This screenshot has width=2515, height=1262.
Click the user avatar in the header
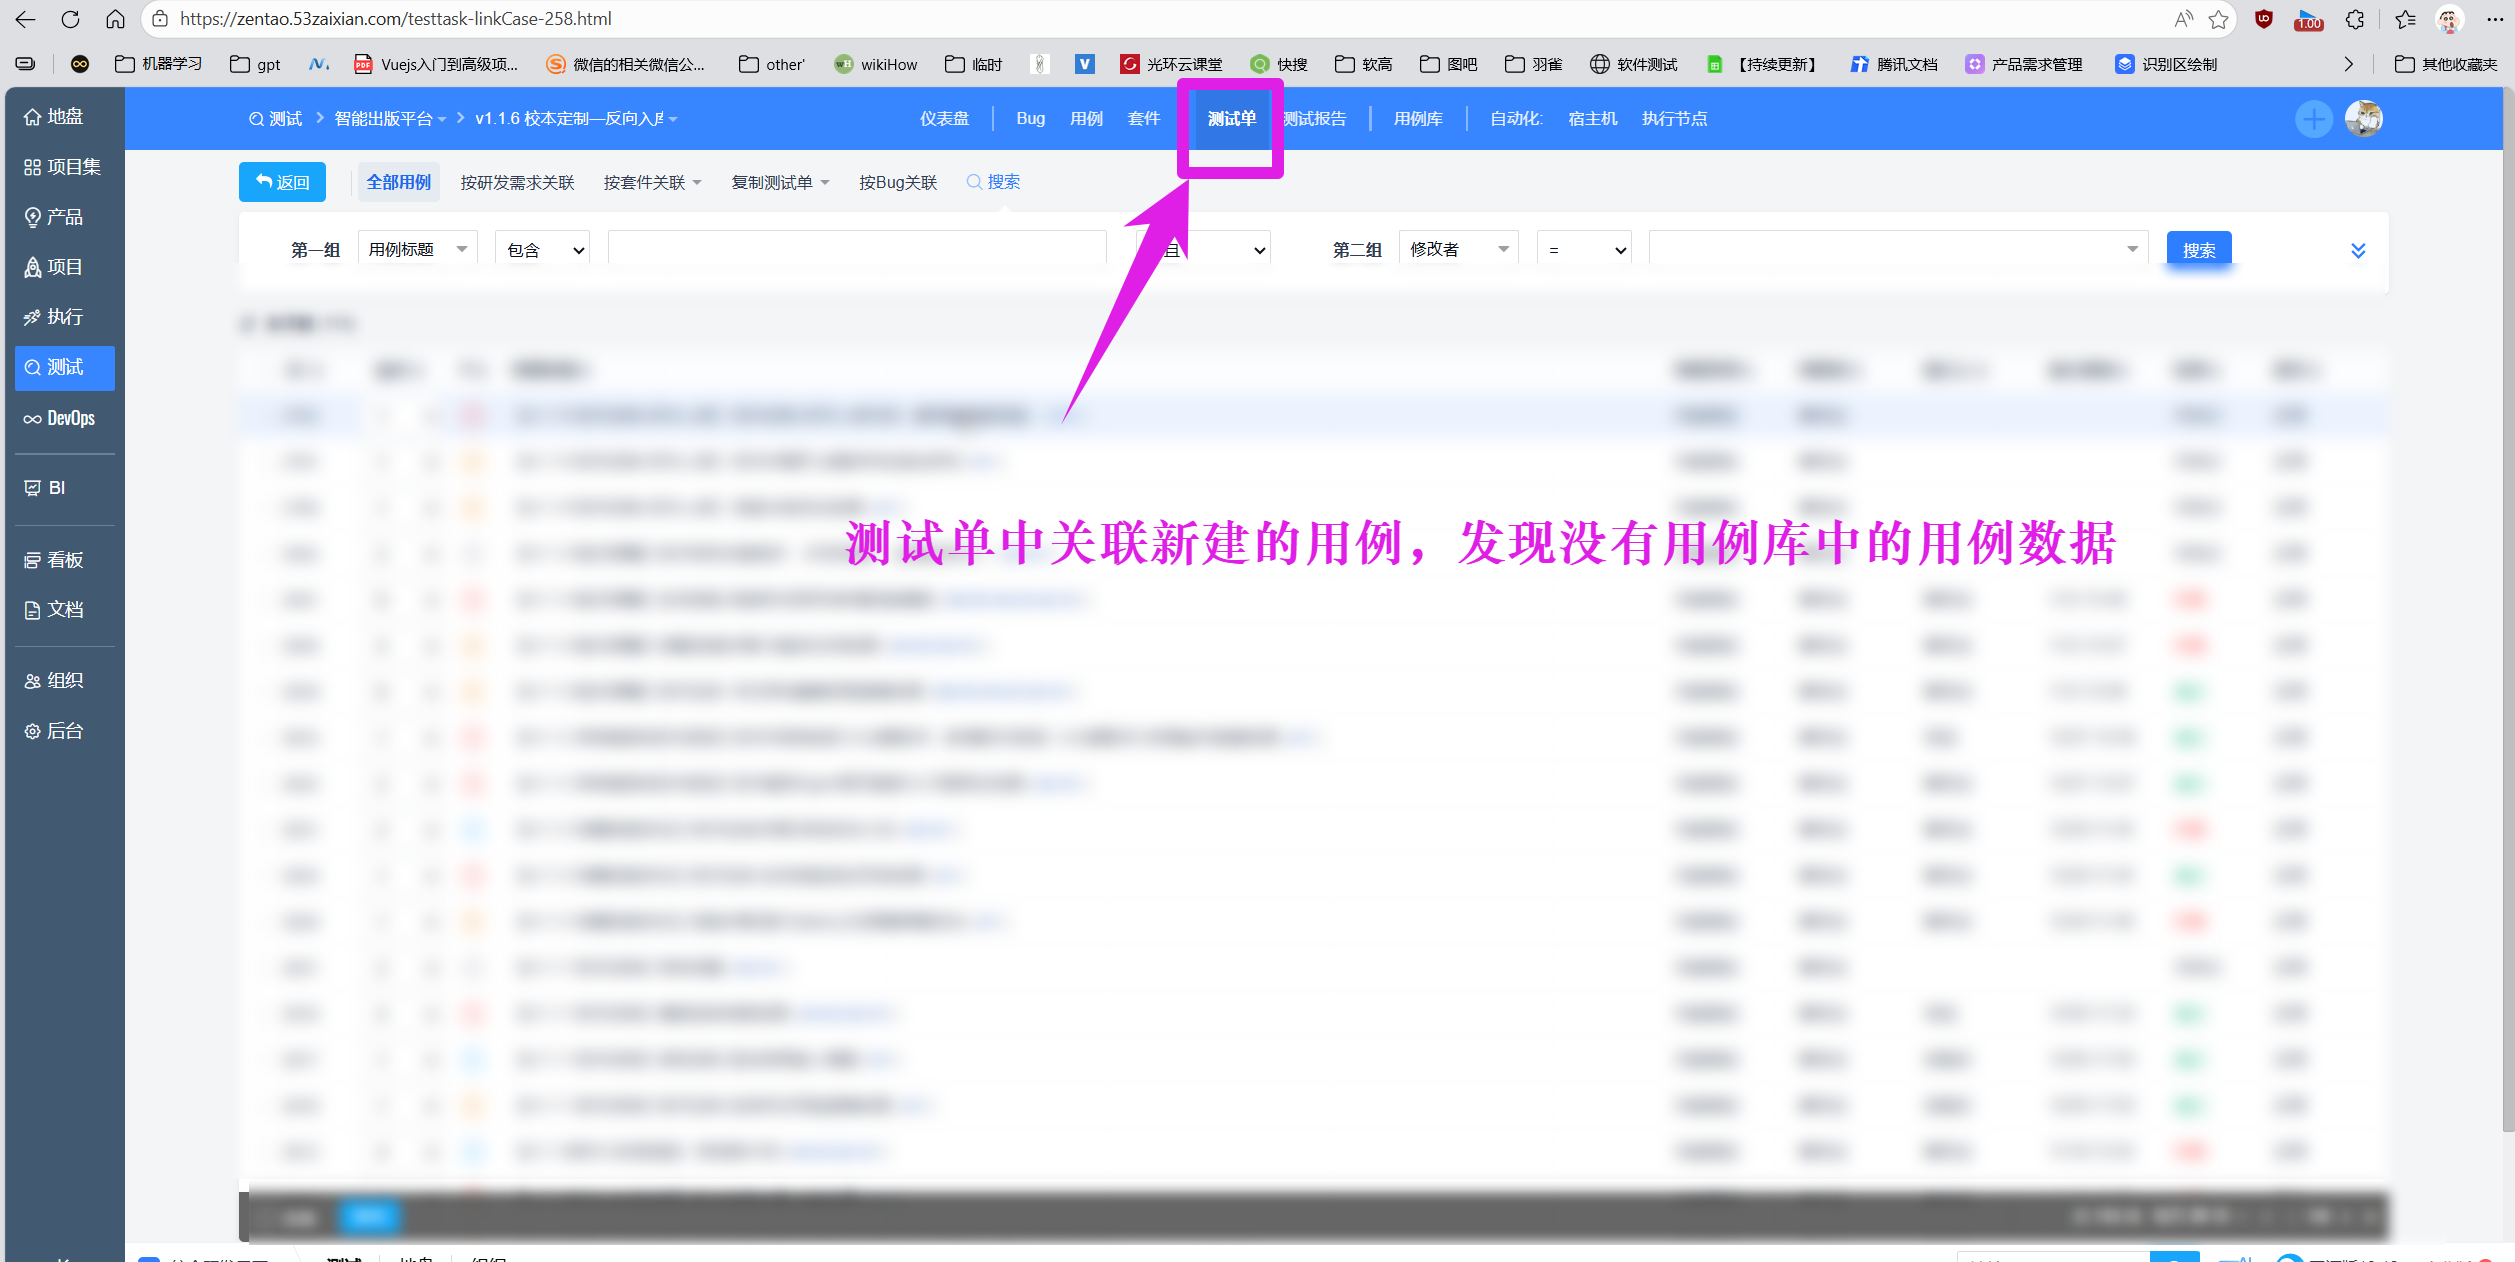[2364, 119]
